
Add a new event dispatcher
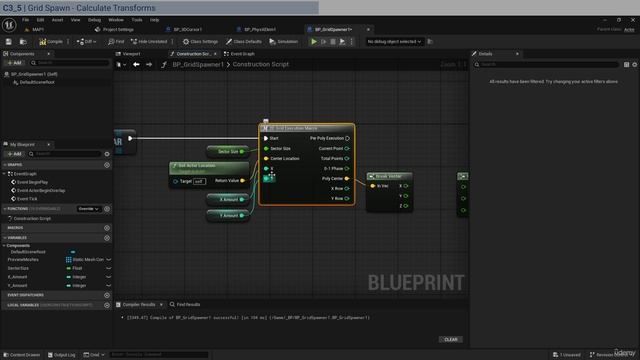107,295
